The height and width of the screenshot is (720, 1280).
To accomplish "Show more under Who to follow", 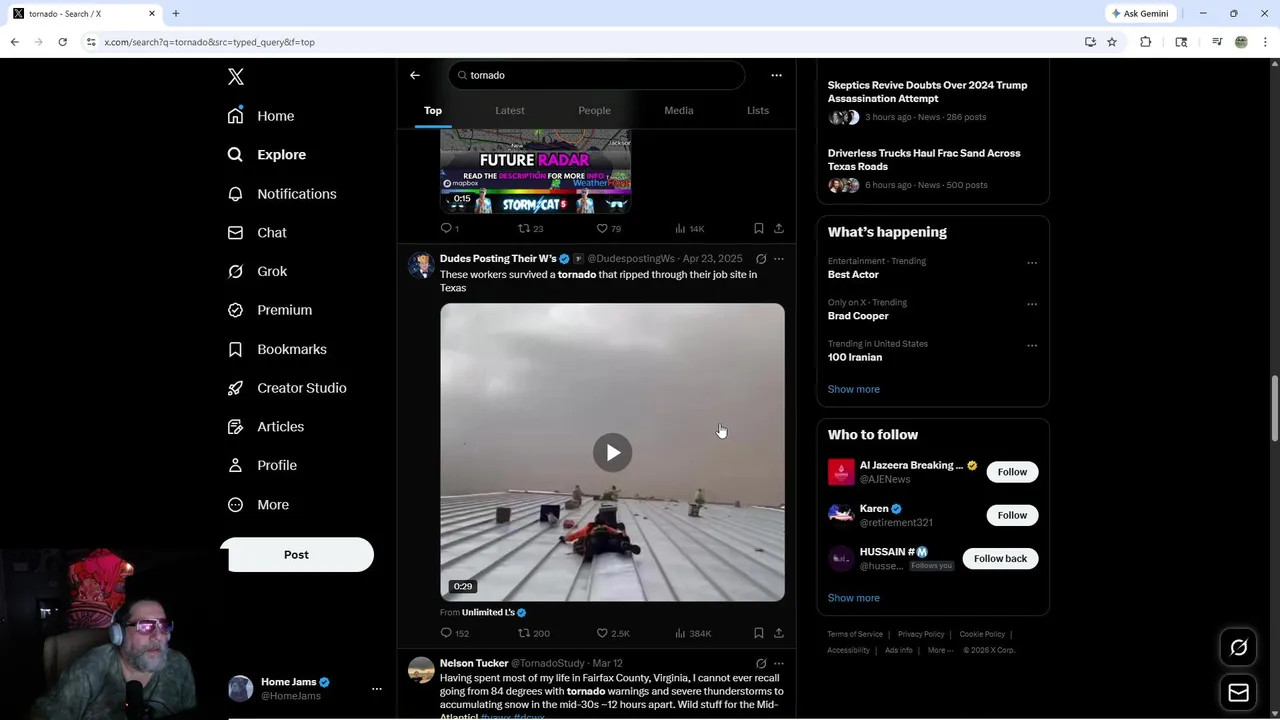I will 854,598.
